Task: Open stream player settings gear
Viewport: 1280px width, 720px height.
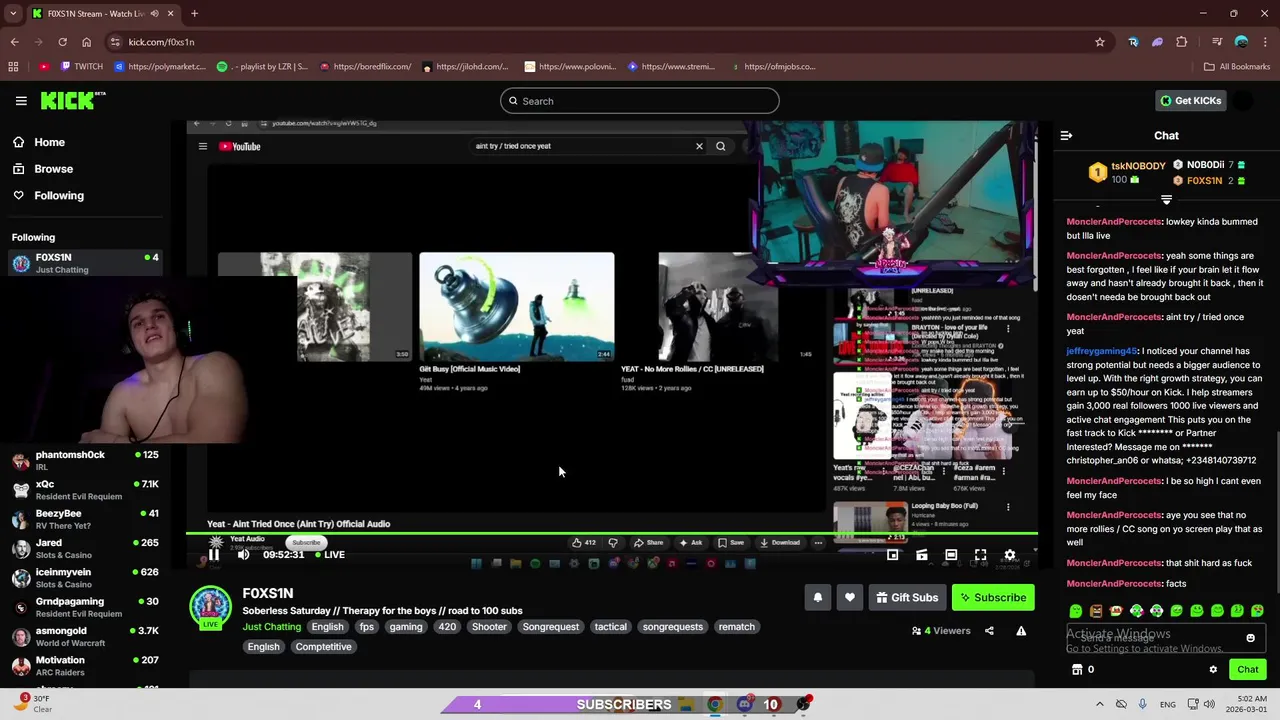Action: [1010, 555]
